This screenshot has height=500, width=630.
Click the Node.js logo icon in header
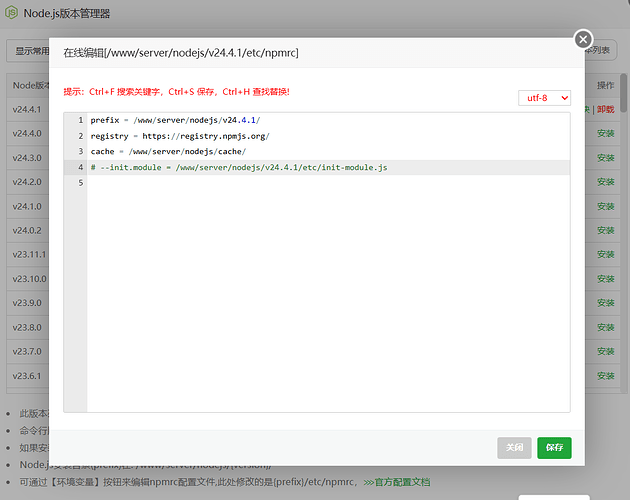click(11, 13)
